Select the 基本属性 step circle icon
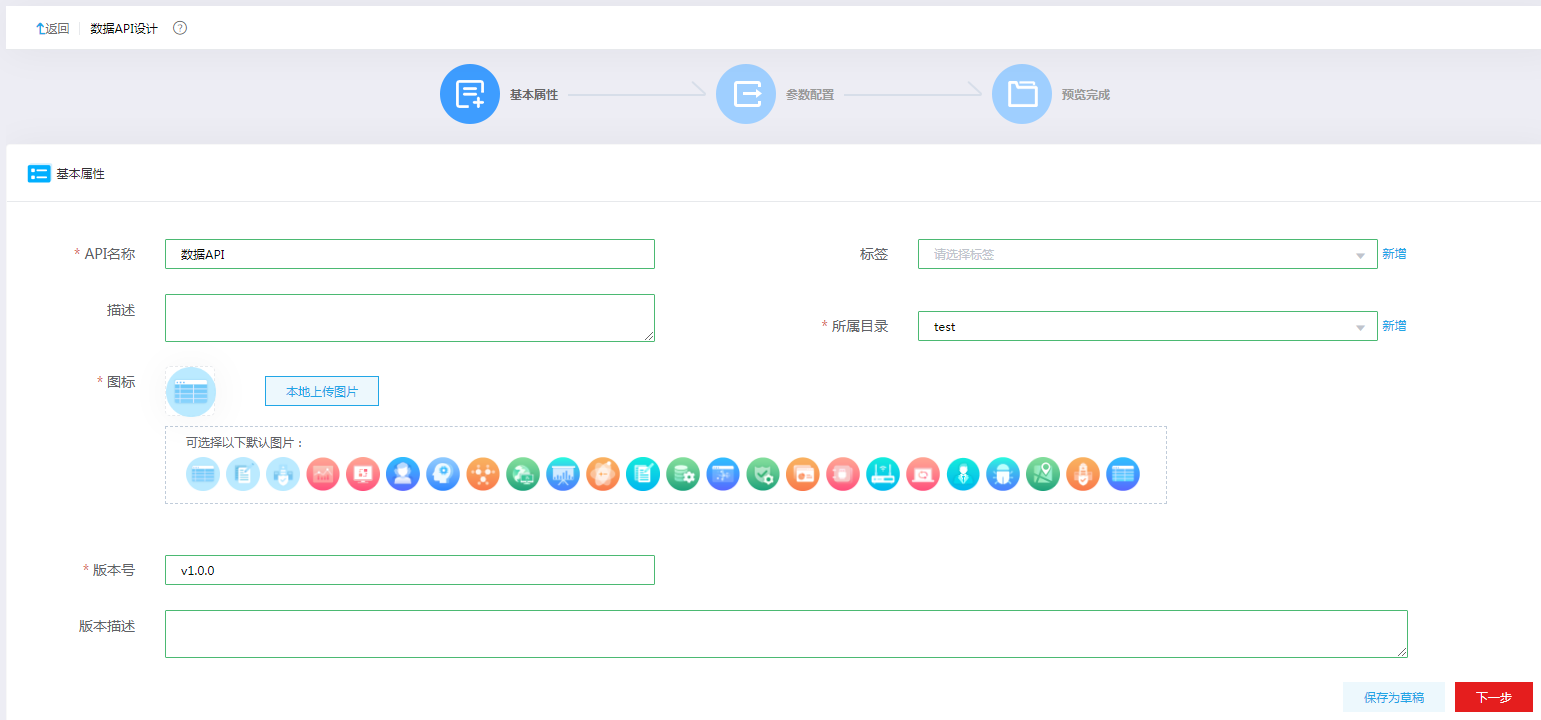The image size is (1541, 720). [470, 94]
